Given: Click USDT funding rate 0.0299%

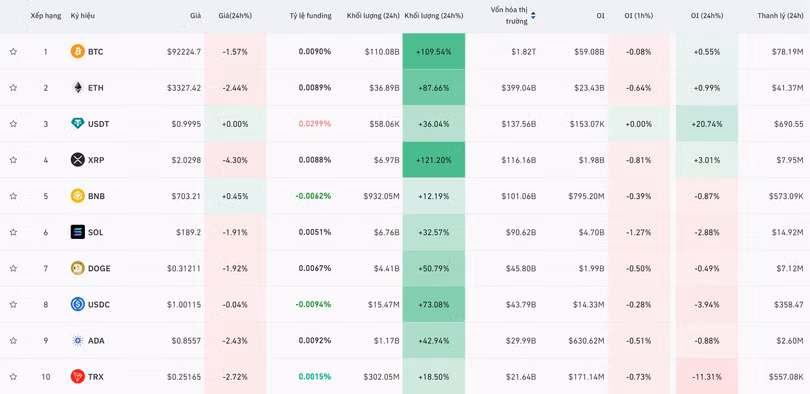Looking at the screenshot, I should [315, 124].
